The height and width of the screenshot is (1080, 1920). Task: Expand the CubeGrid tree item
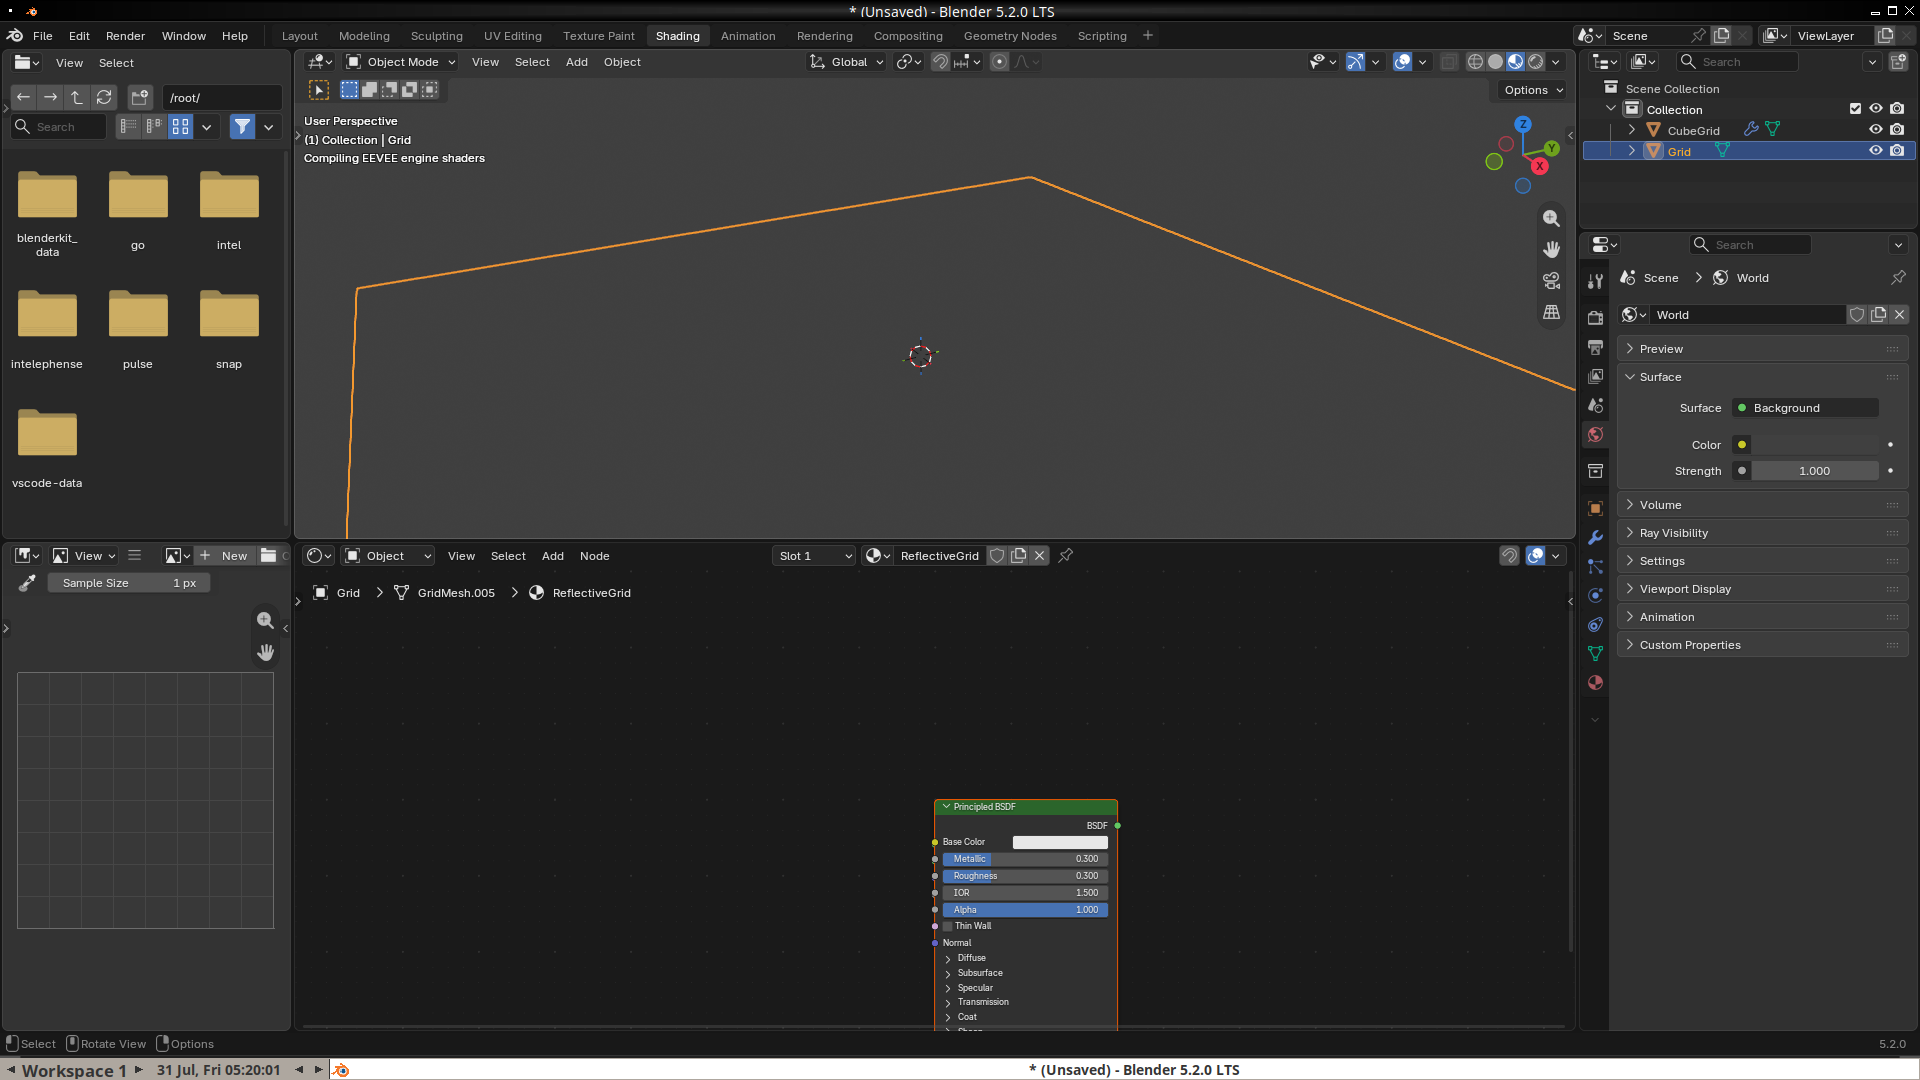[1632, 130]
